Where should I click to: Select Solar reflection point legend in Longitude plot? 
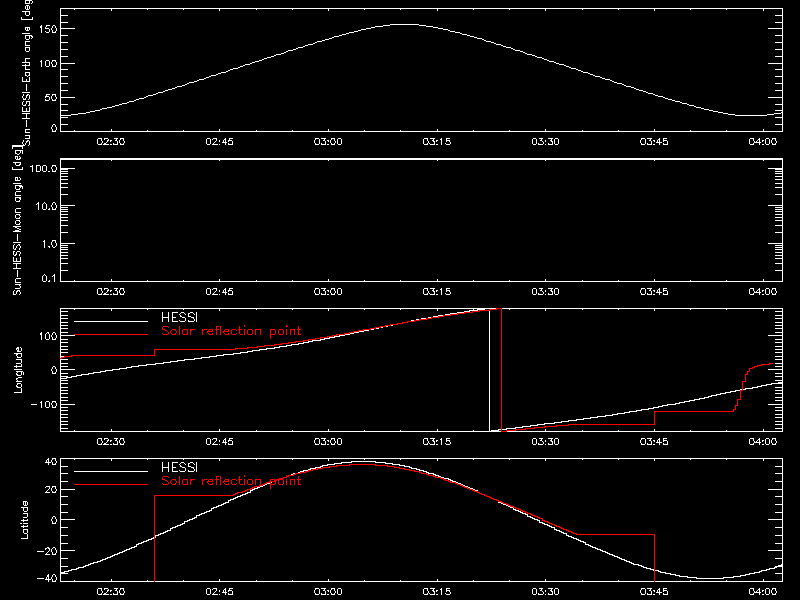coord(231,331)
